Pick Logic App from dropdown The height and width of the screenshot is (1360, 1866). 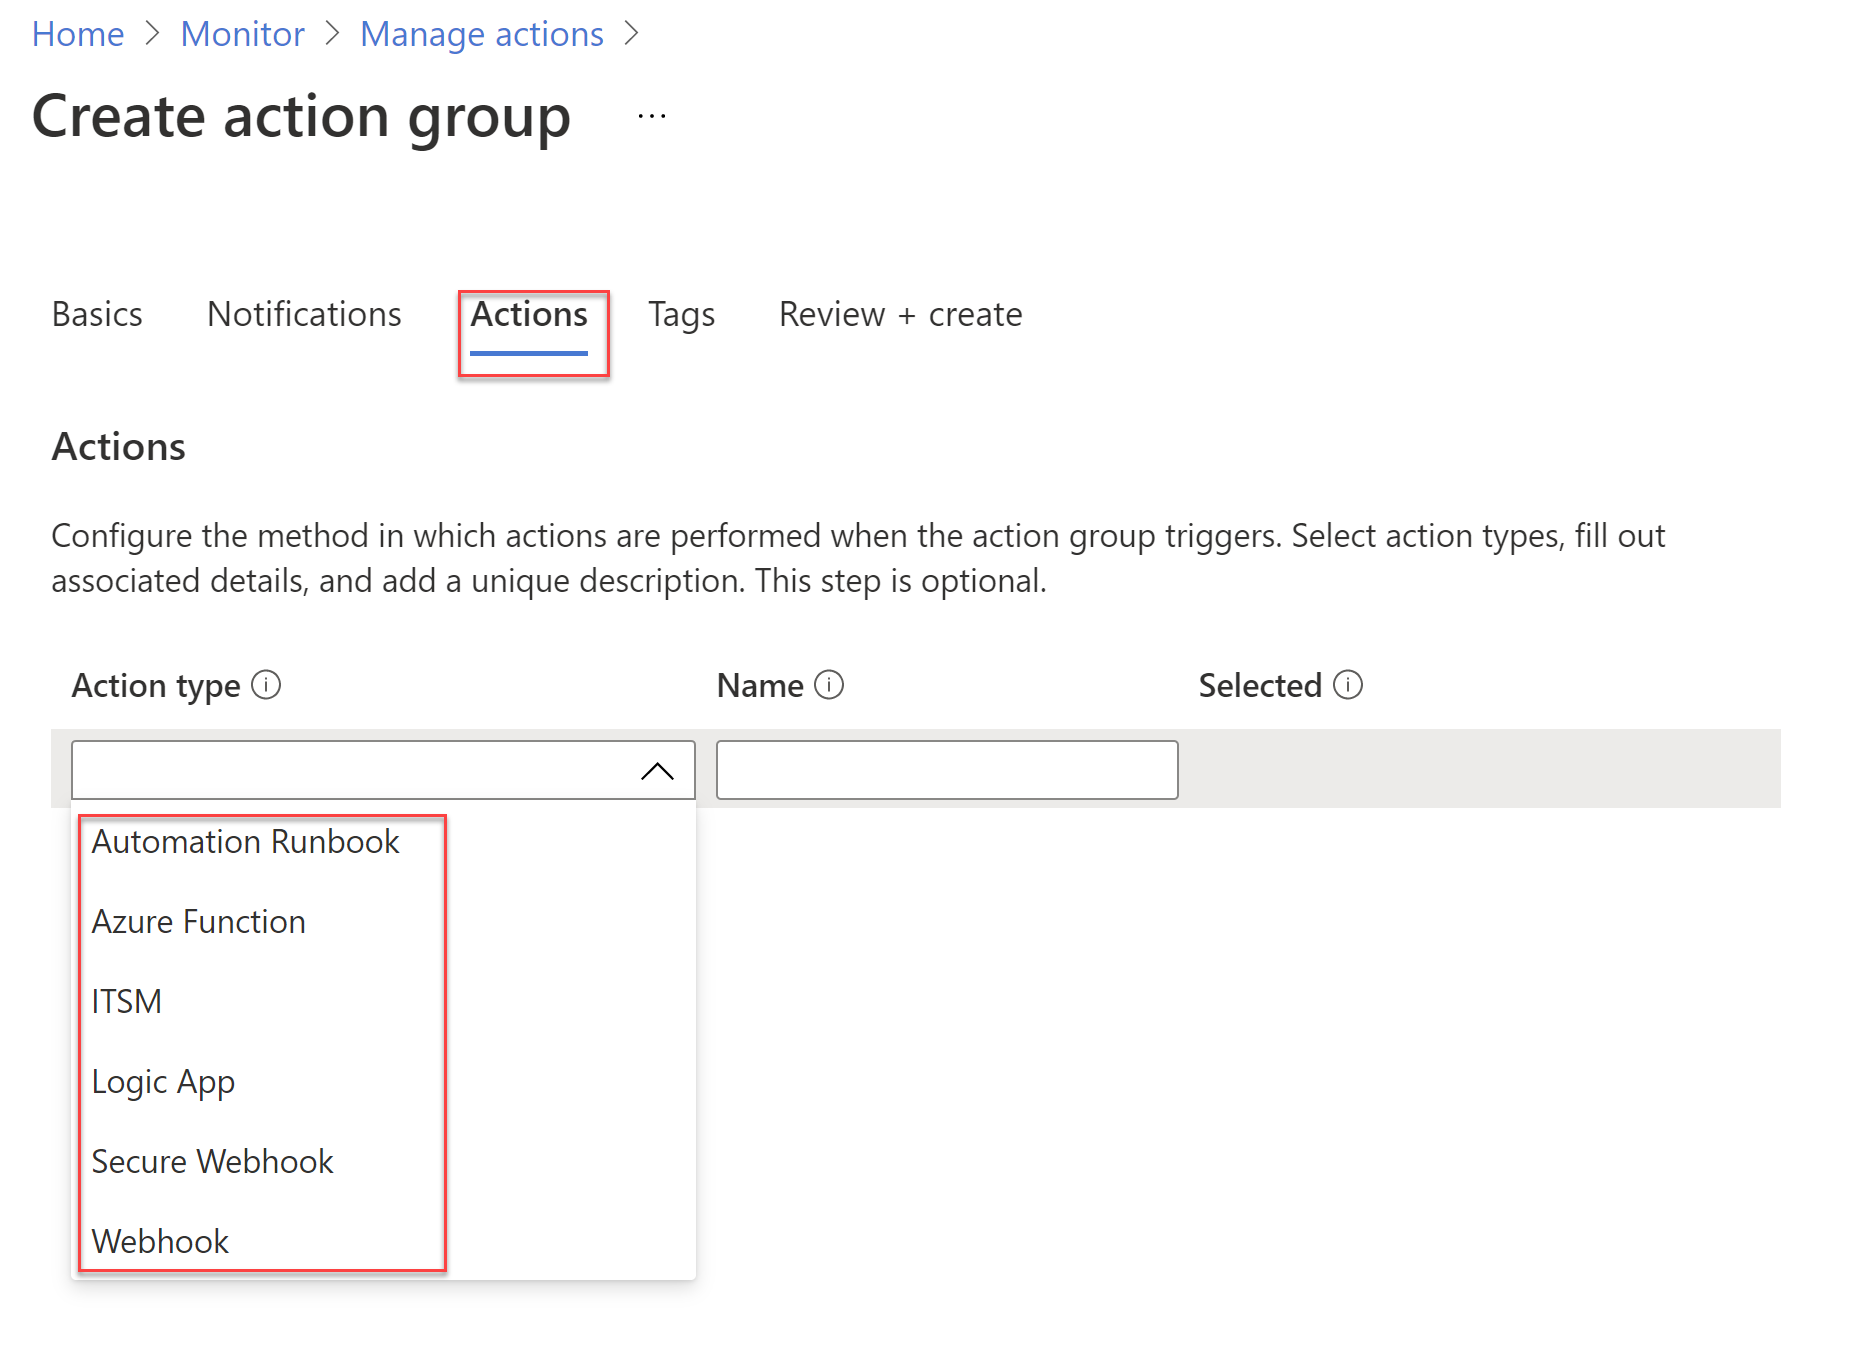click(163, 1082)
